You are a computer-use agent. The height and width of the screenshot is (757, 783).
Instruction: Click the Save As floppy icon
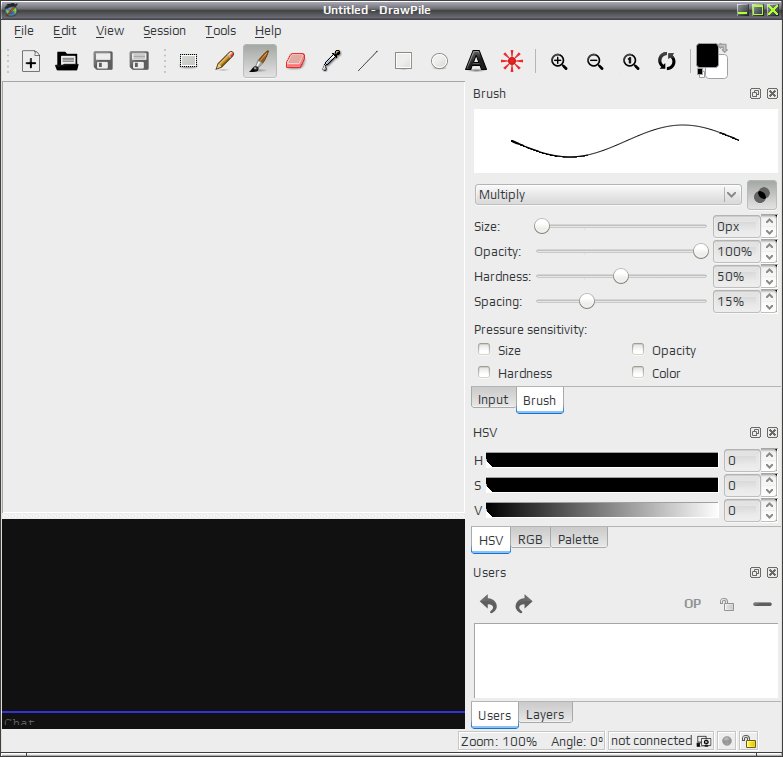click(139, 61)
